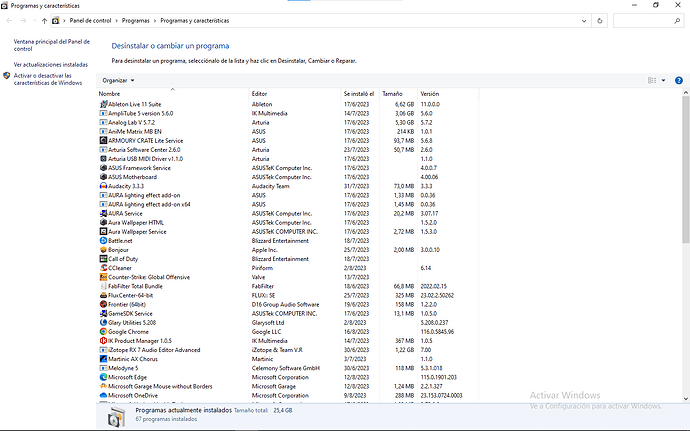Select Arturia Software Center 2.6.0 entry
690x431 pixels.
[x=287, y=150]
